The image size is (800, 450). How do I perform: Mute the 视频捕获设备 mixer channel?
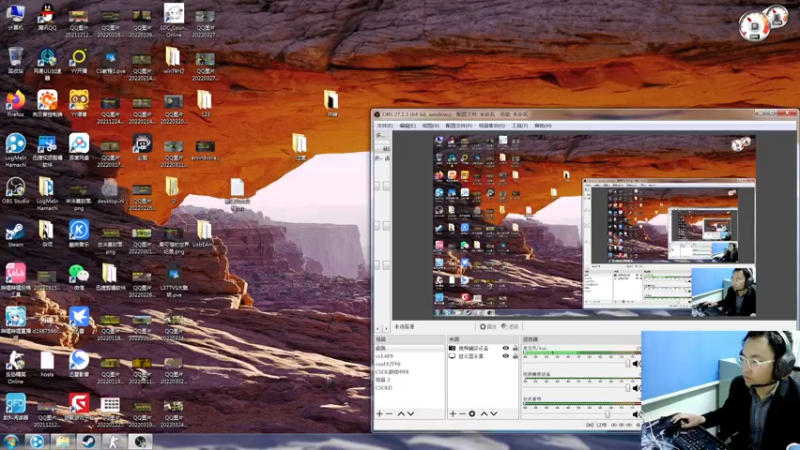coord(636,388)
